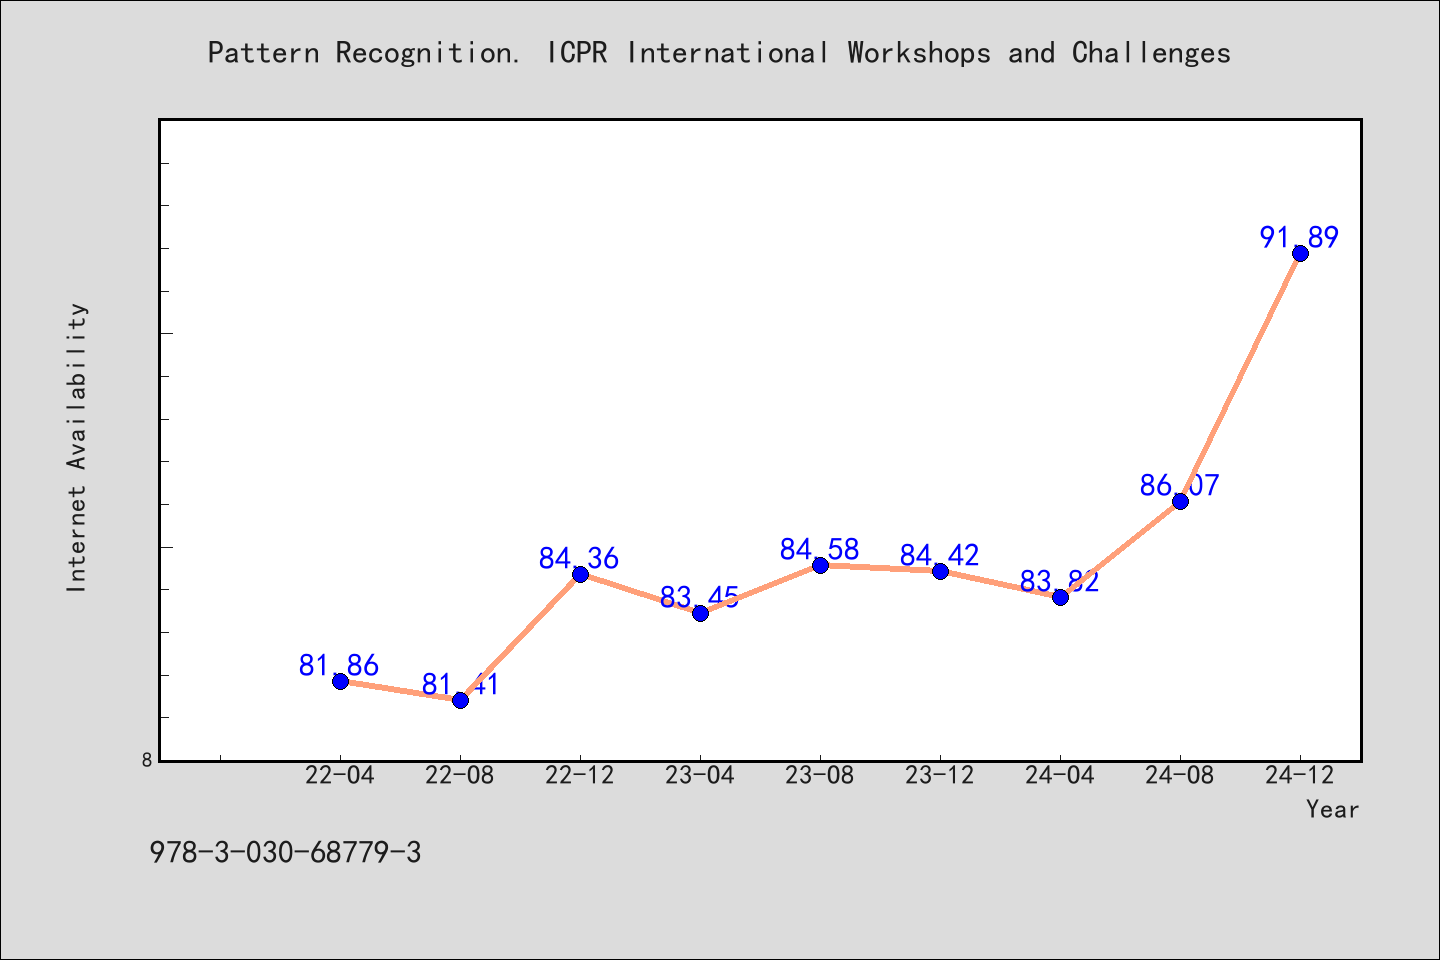Select the data point labeled 83.45
Screen dimensions: 1440x960
click(700, 613)
